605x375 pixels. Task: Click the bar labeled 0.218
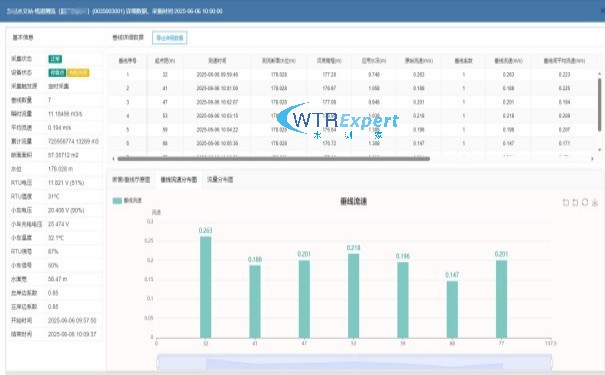click(353, 296)
